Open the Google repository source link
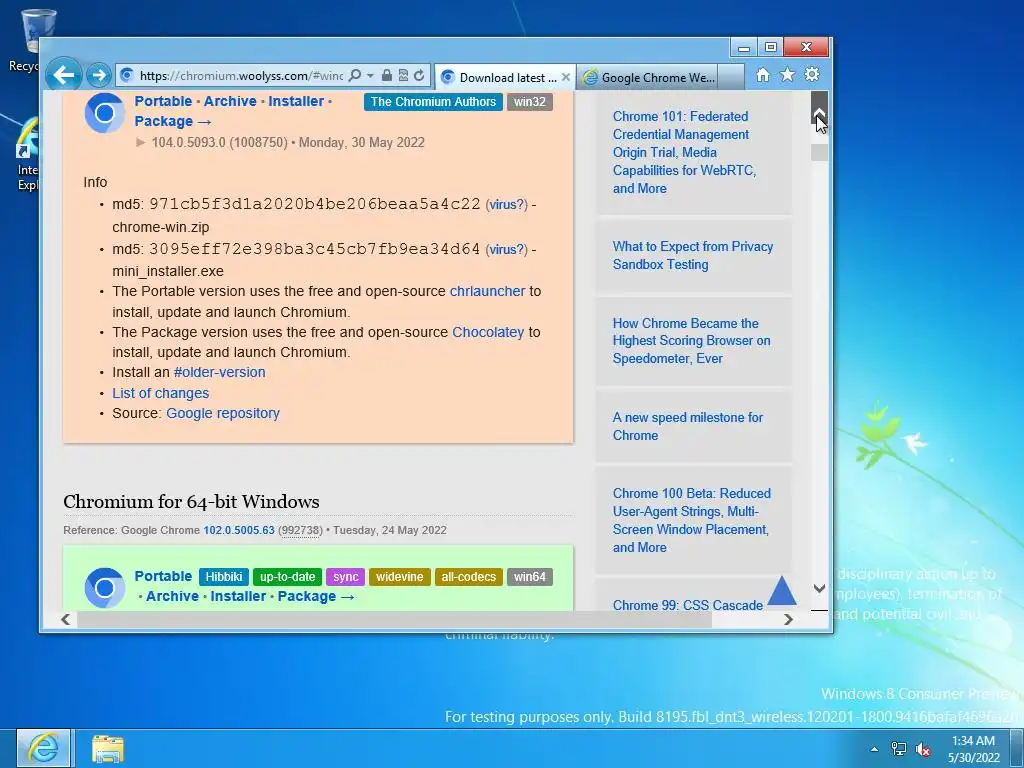The width and height of the screenshot is (1024, 768). coord(223,413)
